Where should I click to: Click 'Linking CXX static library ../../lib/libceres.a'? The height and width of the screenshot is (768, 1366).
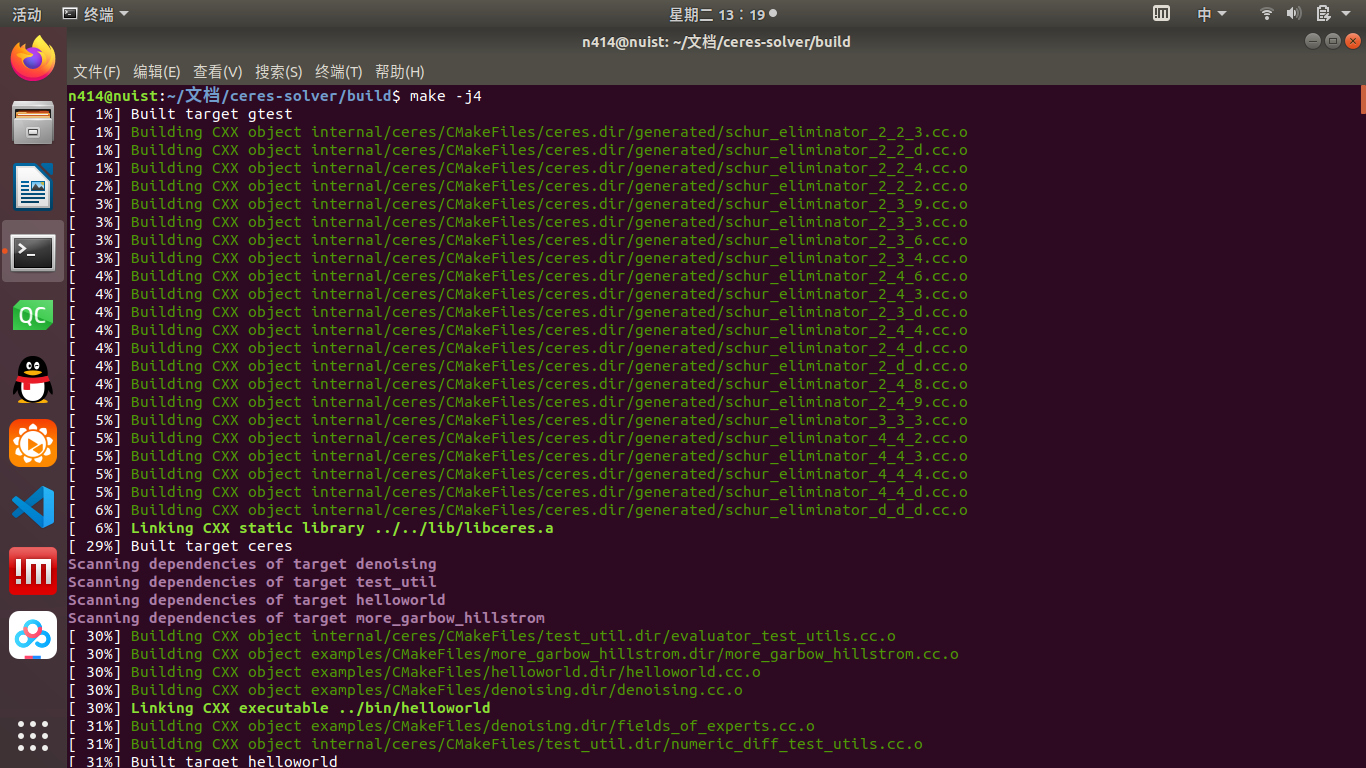(x=342, y=528)
